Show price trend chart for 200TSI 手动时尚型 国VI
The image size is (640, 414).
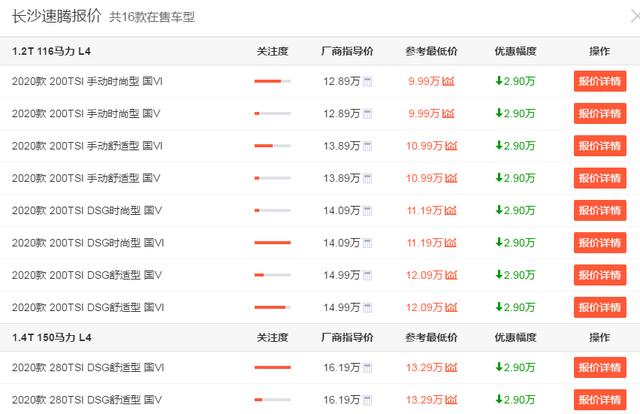448,81
